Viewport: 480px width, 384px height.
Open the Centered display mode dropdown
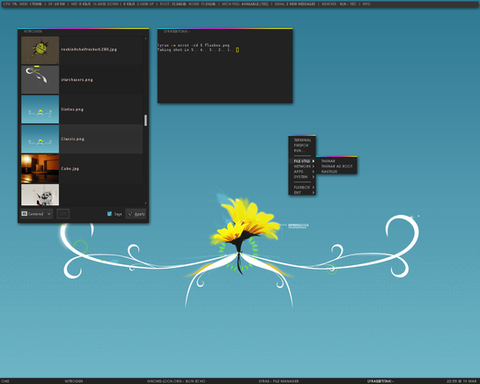pos(36,214)
